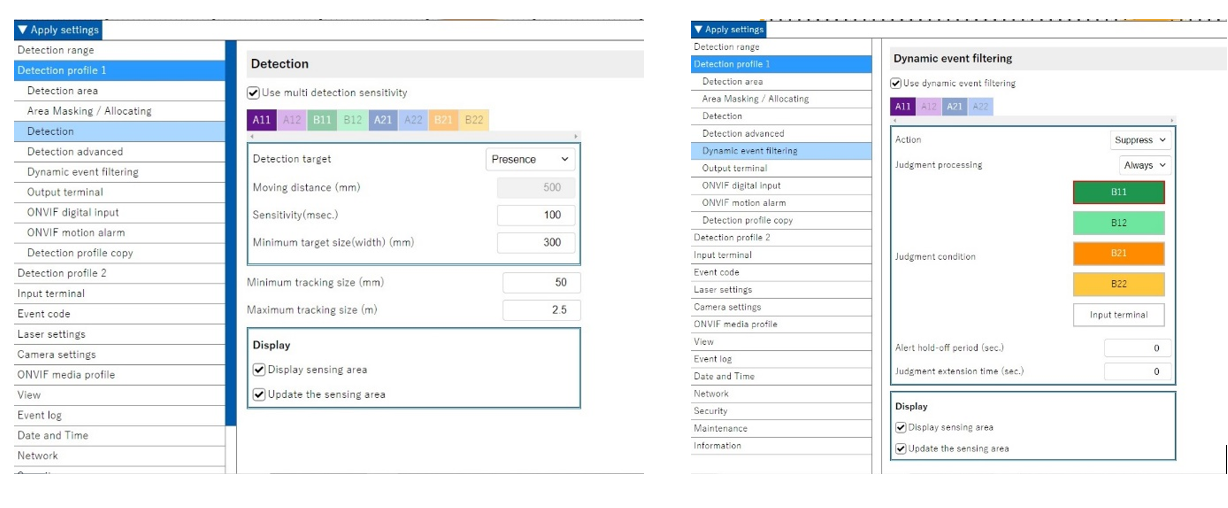Select the B11 tab on Detection page
This screenshot has height=508, width=1228.
click(322, 120)
